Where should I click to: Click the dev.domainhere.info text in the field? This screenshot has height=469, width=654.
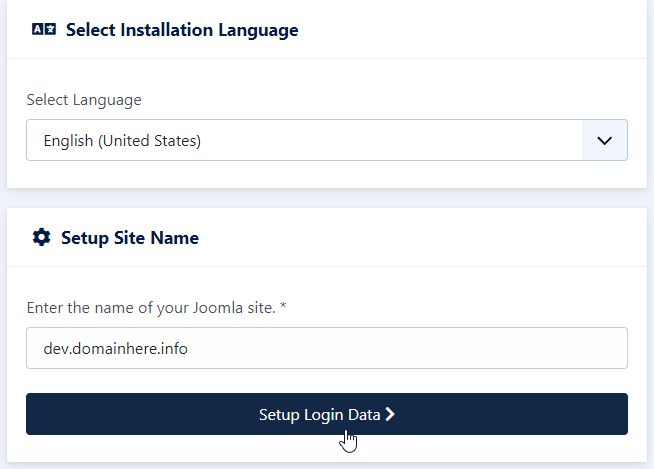click(116, 348)
